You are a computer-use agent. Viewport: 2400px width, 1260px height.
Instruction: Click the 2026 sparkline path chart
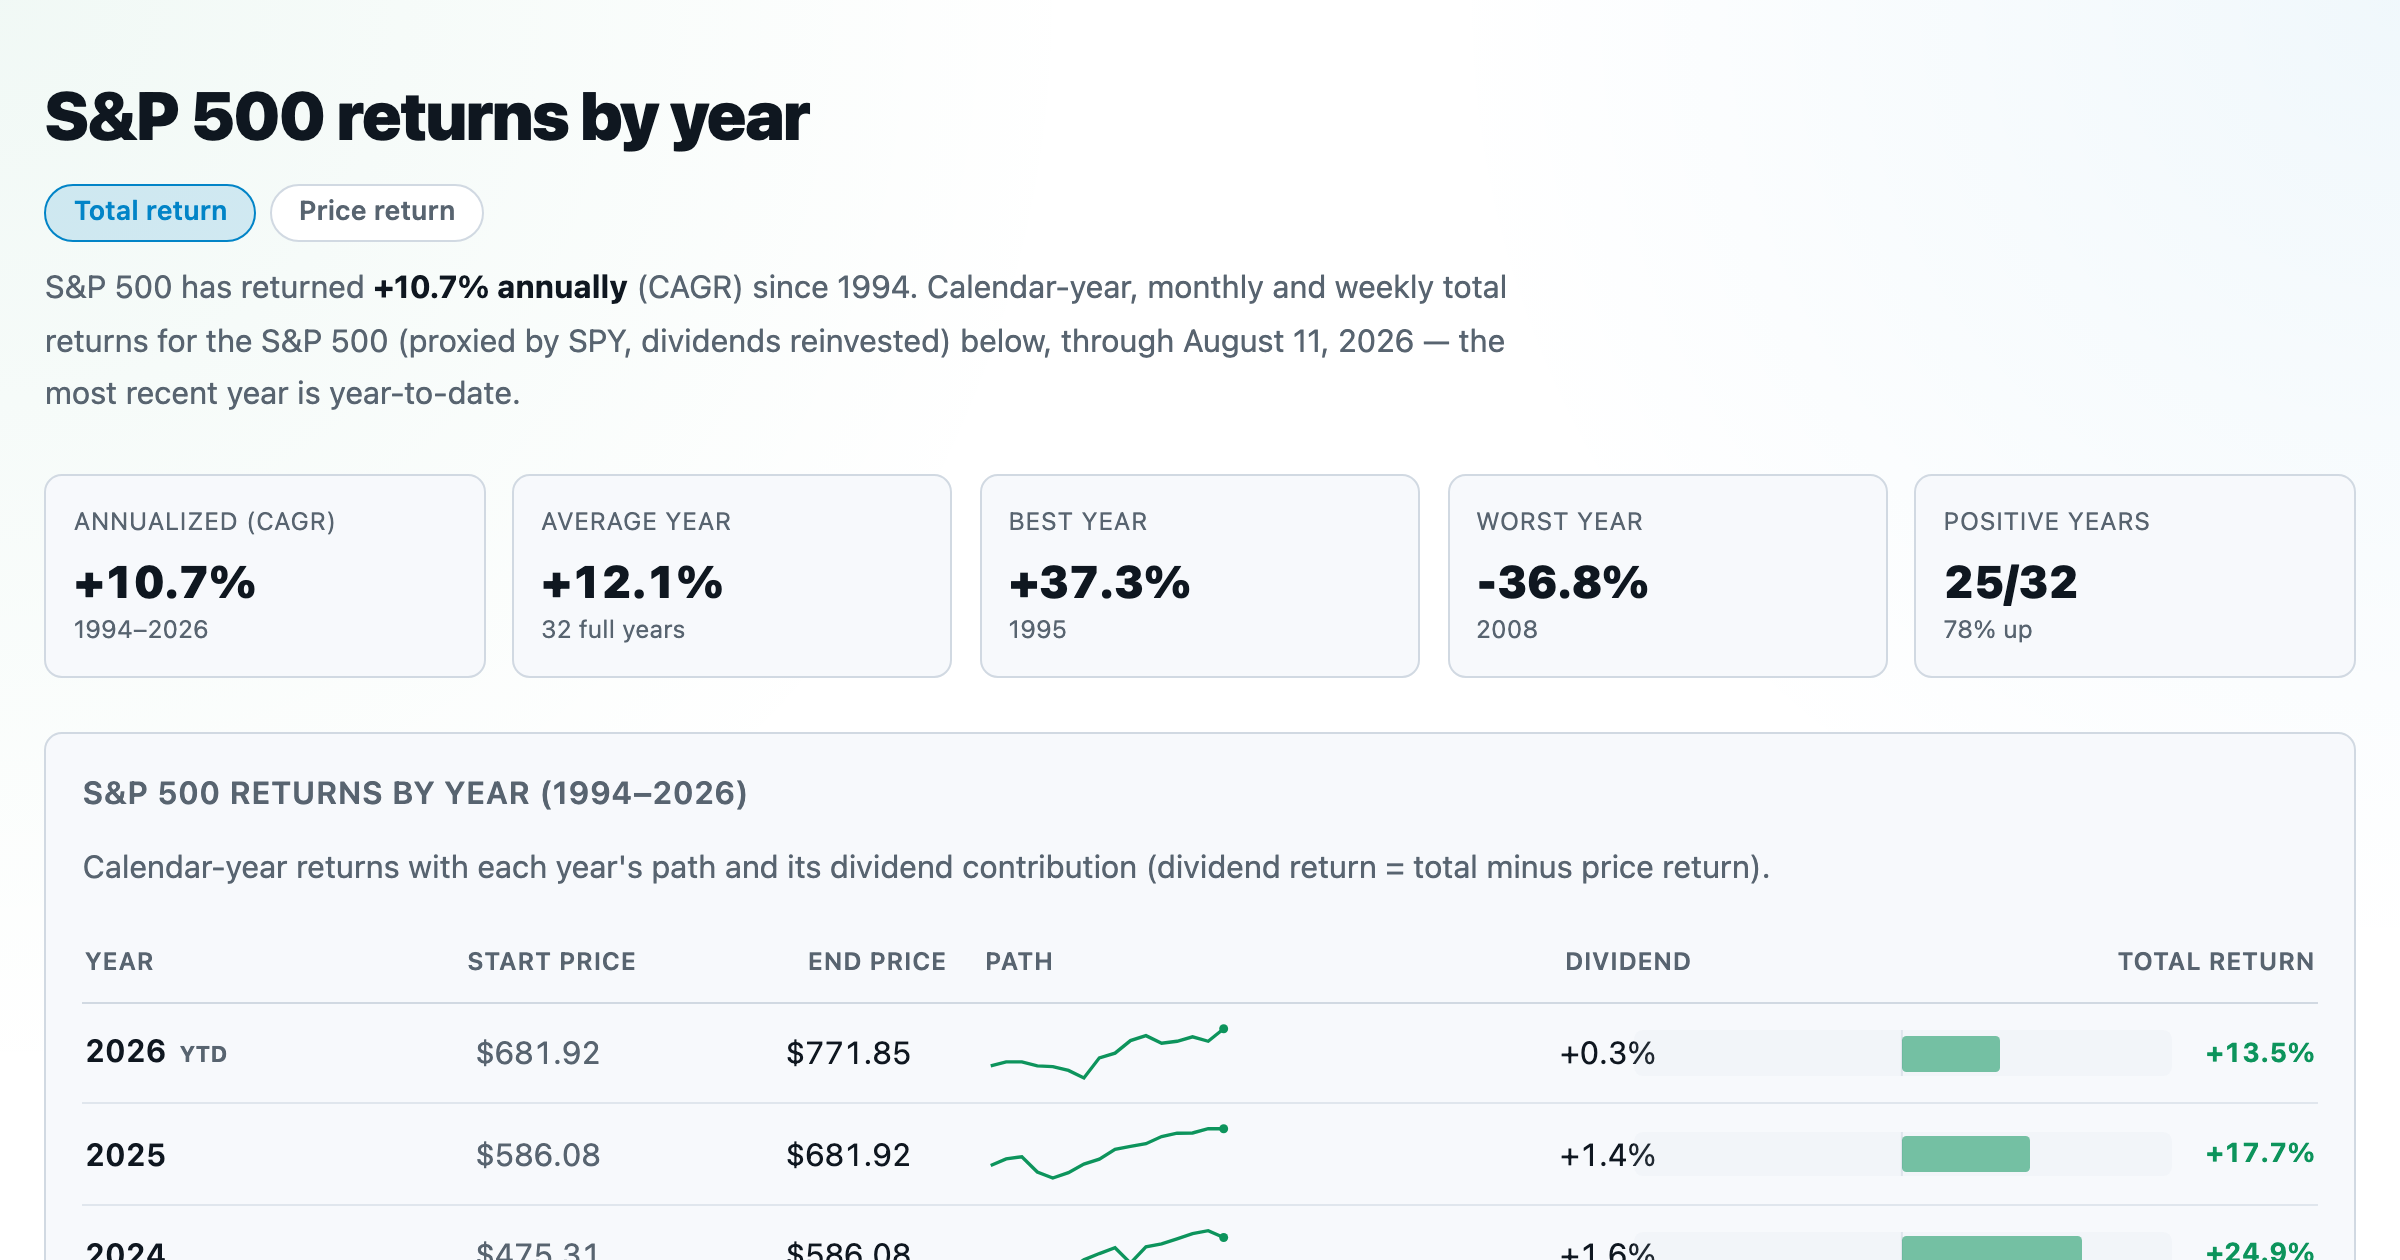coord(1109,1052)
